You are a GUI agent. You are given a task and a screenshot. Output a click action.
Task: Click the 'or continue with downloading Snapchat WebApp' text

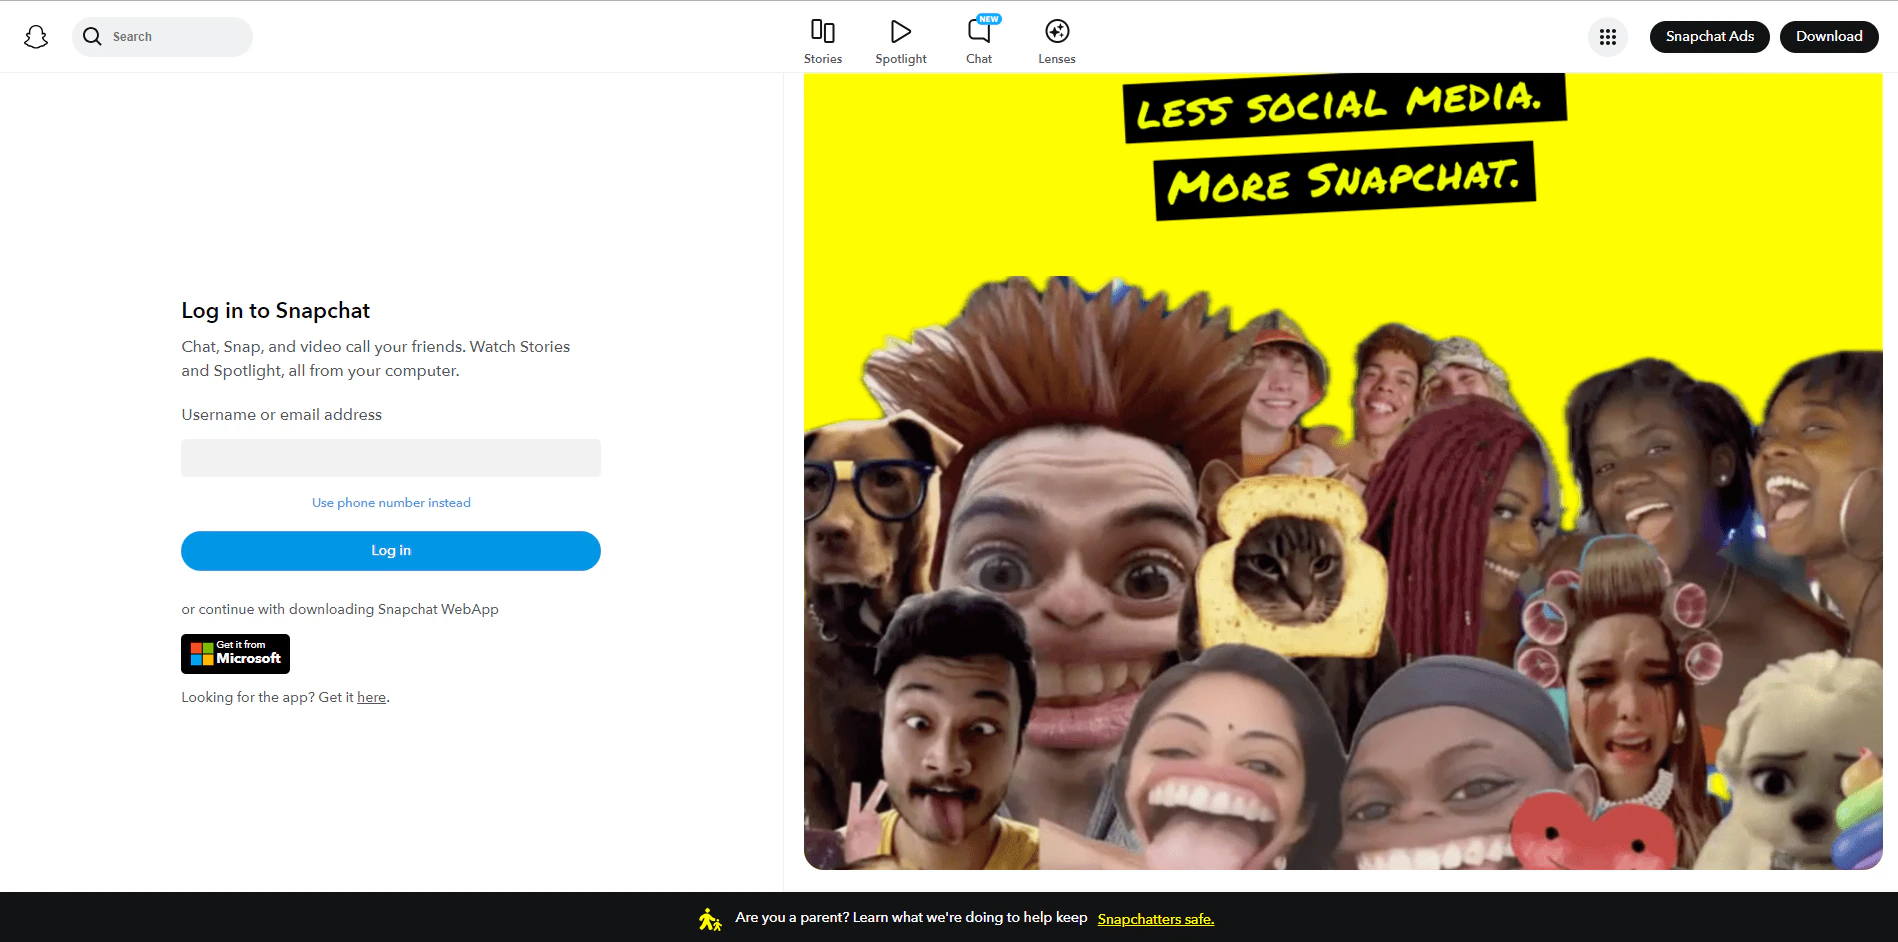[340, 609]
